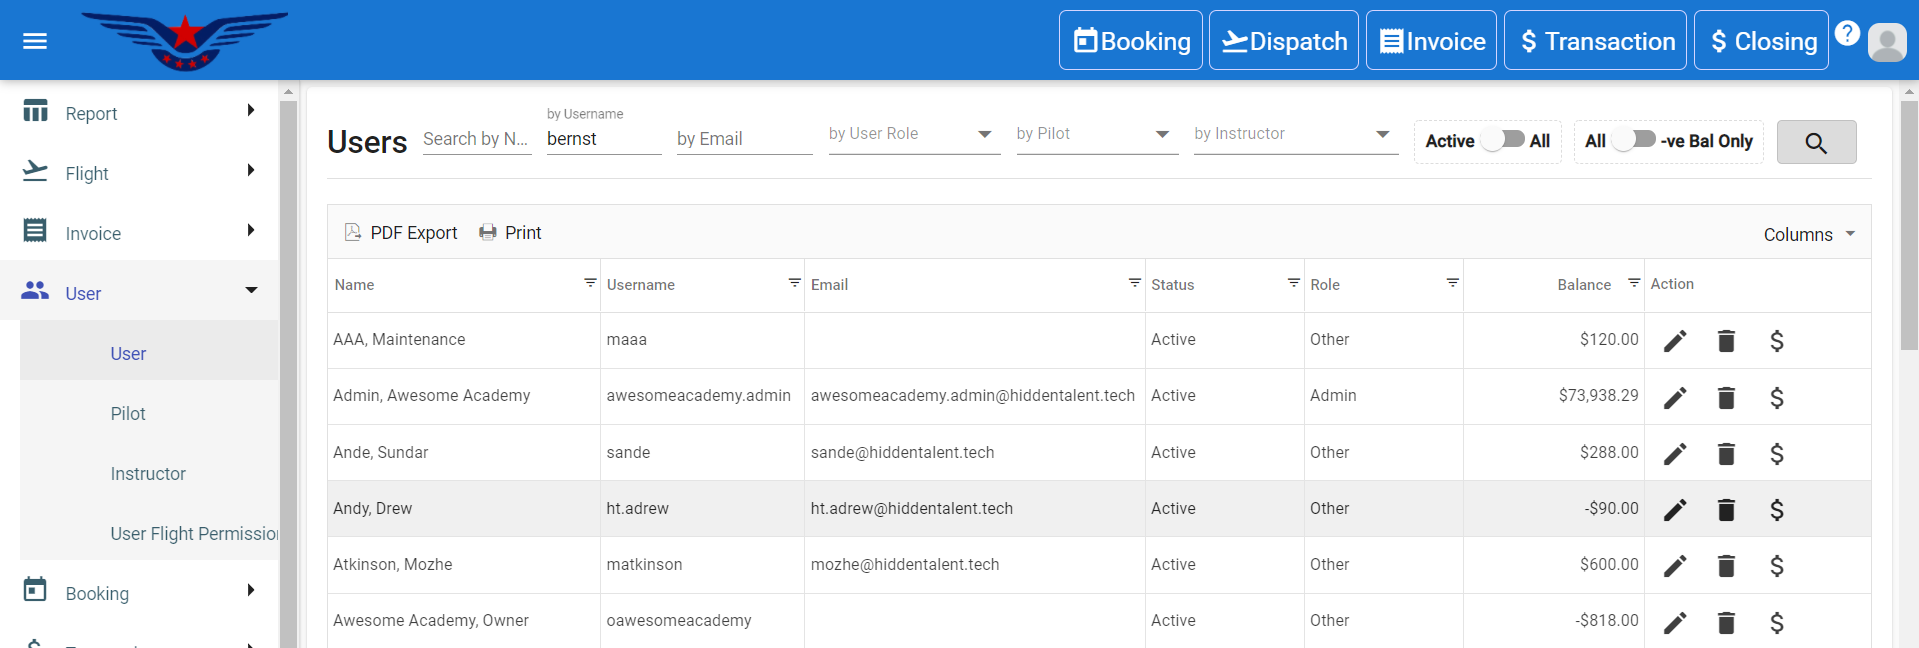Delete the AAA, Maintenance user
Viewport: 1919px width, 648px height.
1726,341
